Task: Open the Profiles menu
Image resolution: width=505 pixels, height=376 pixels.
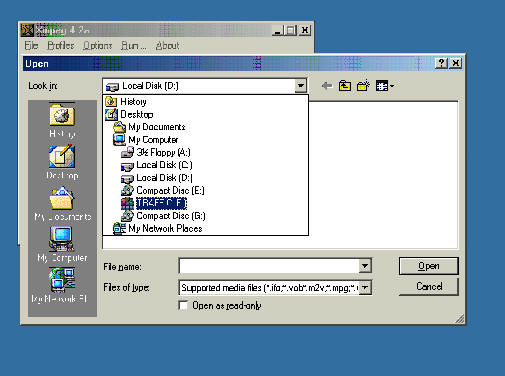Action: click(61, 45)
